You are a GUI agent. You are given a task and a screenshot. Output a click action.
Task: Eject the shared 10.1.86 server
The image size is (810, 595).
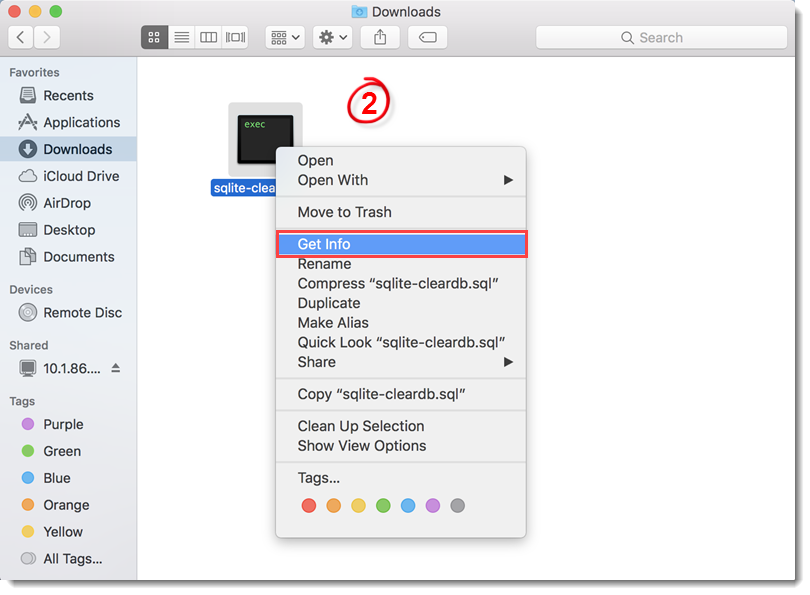tap(116, 368)
